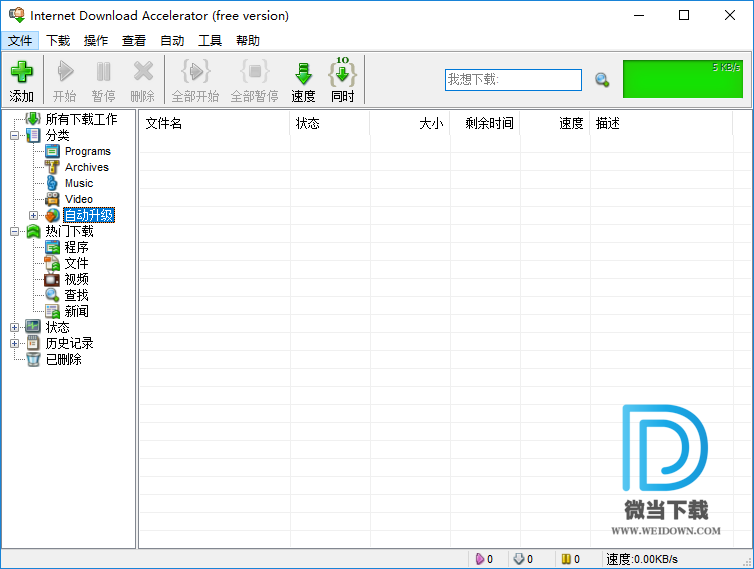Click the 全部暂停 toolbar icon
This screenshot has width=754, height=569.
coord(255,71)
